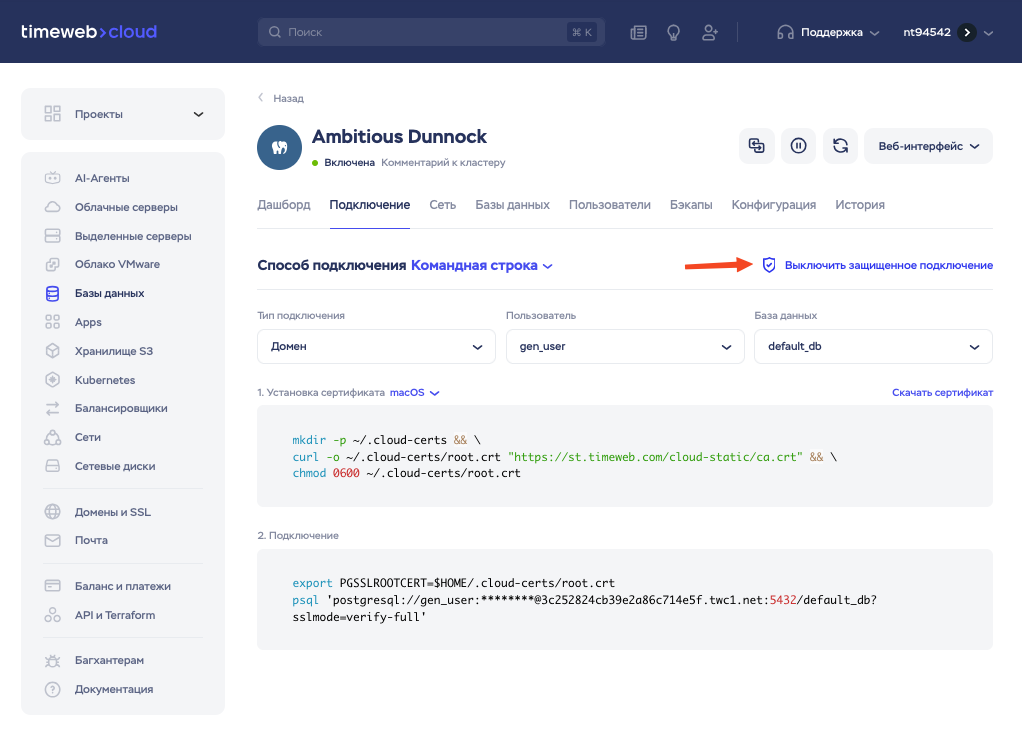Go back using the Назад link
1022x731 pixels.
(287, 98)
